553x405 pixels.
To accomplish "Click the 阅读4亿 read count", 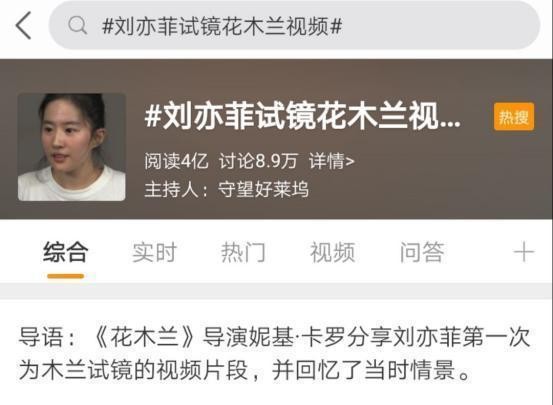I will (x=176, y=162).
